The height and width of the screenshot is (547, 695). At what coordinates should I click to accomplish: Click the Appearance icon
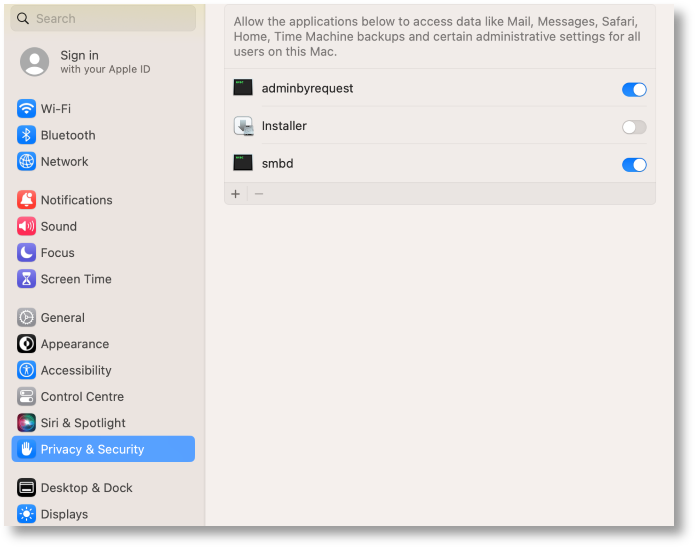click(26, 344)
